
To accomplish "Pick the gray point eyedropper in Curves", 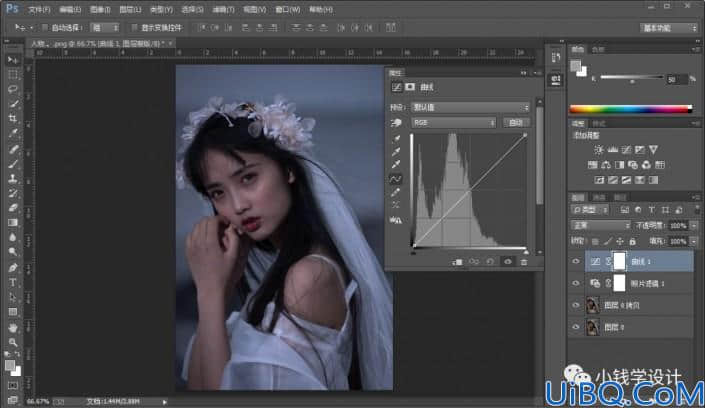I will [396, 152].
